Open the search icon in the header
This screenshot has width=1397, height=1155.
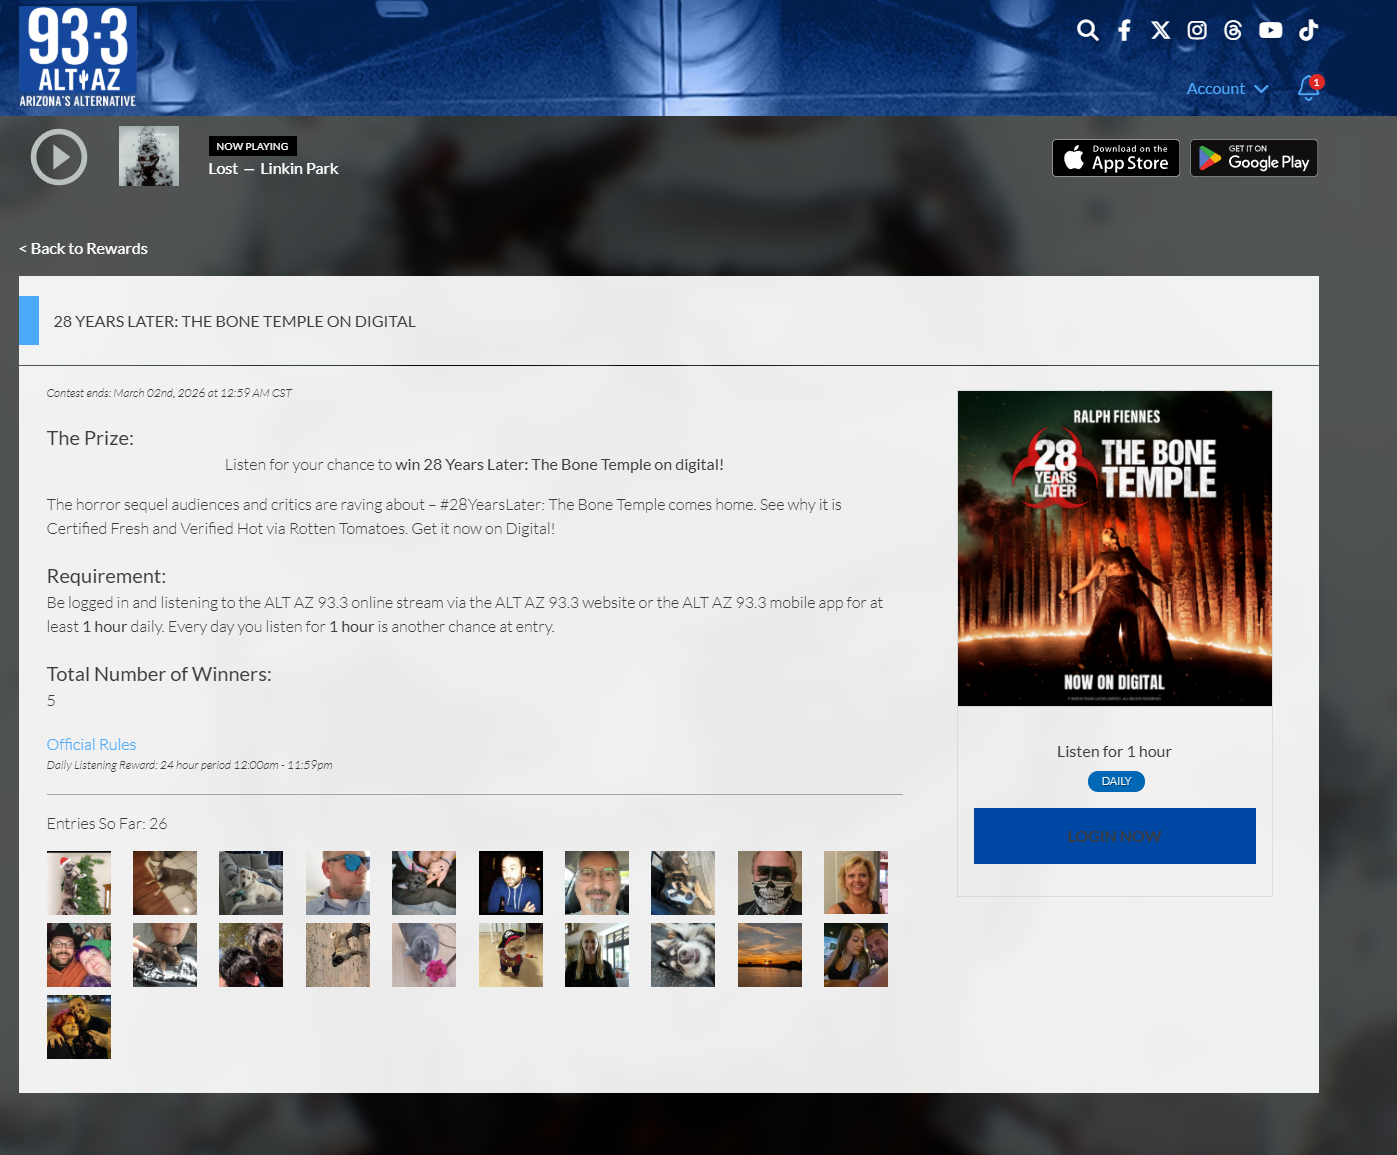(1088, 30)
